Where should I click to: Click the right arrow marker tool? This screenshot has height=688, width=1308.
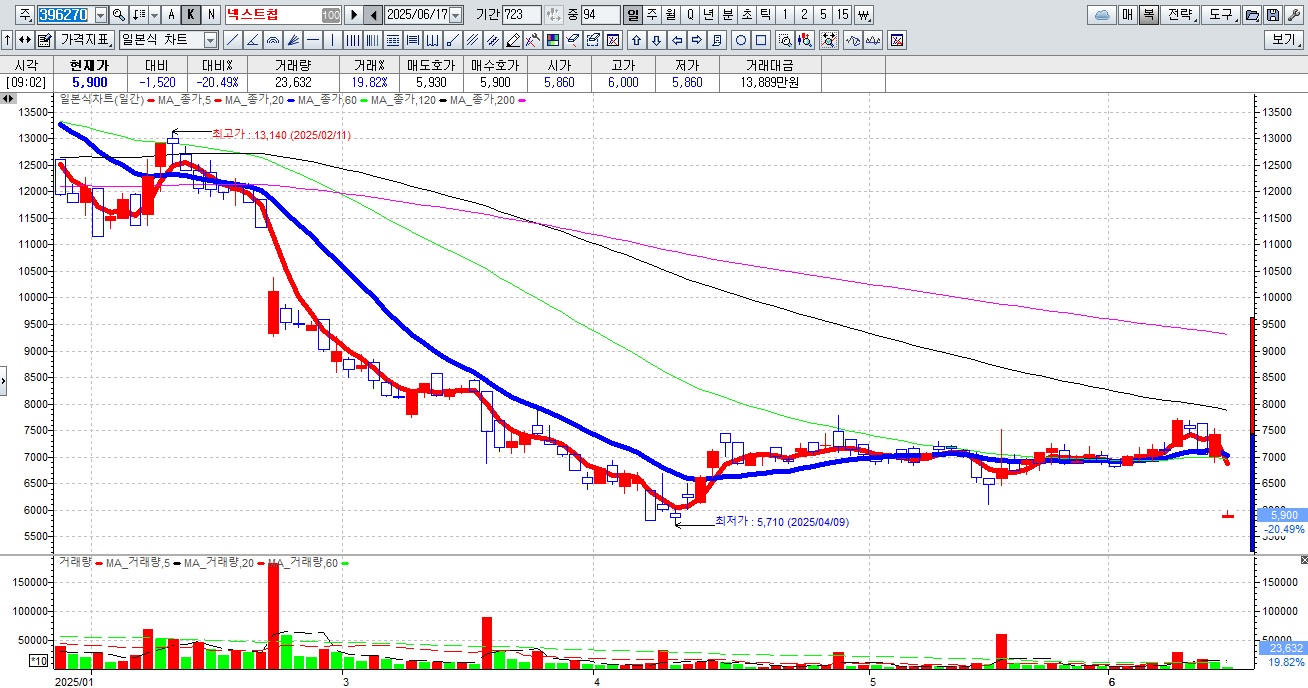697,40
